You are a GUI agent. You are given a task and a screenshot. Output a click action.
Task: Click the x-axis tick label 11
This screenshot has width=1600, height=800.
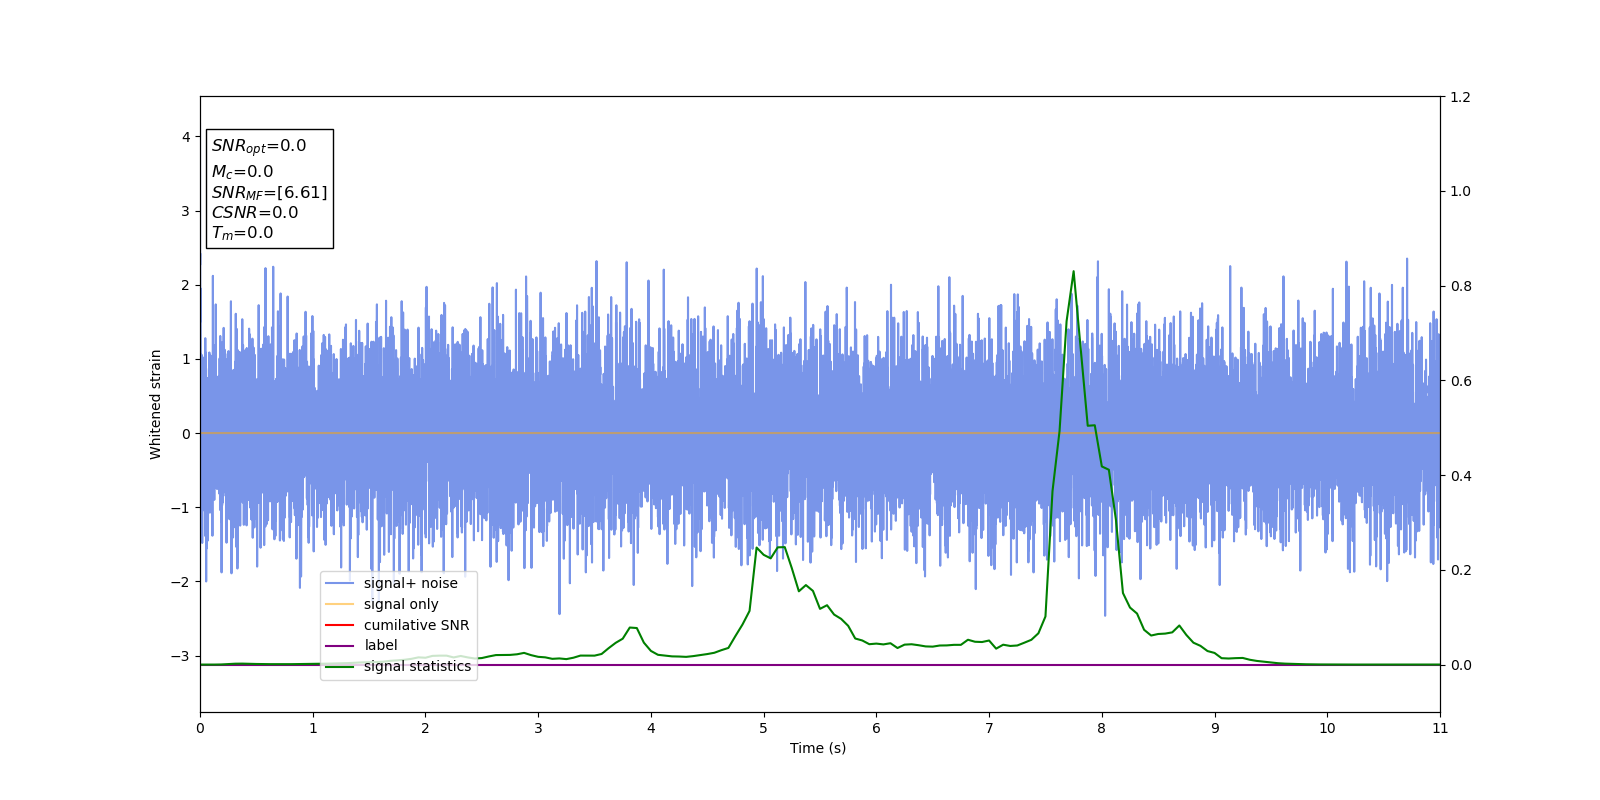coord(1440,728)
